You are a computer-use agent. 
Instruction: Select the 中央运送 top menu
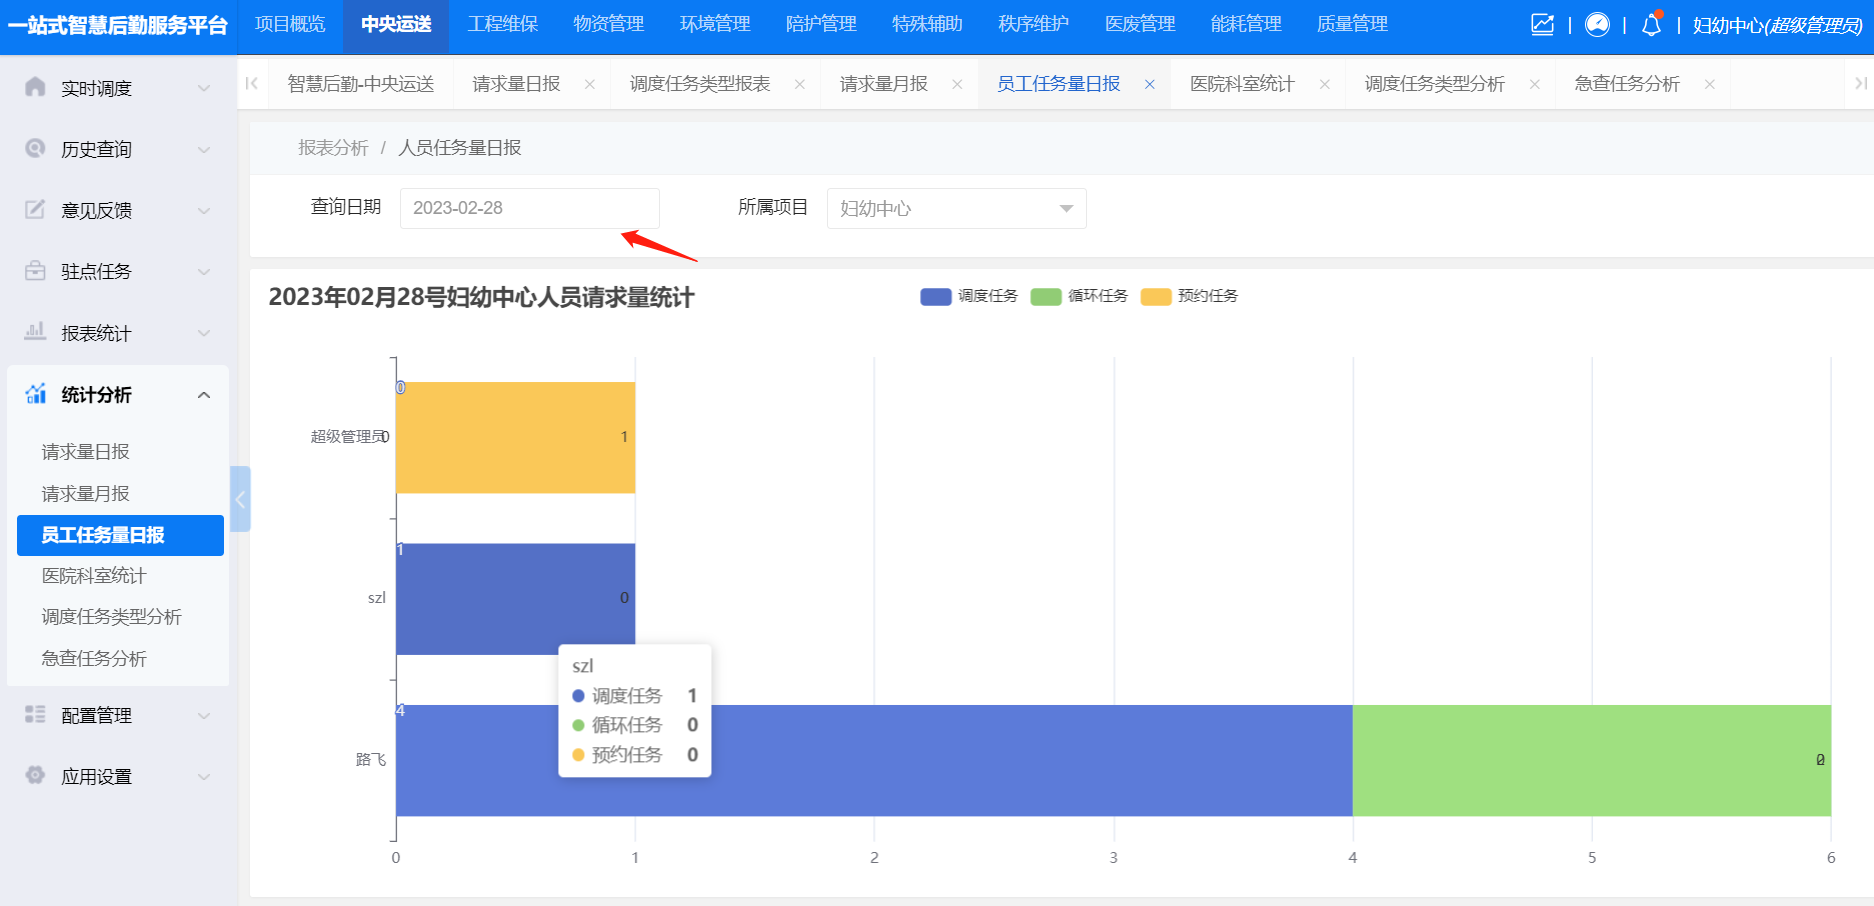(396, 24)
